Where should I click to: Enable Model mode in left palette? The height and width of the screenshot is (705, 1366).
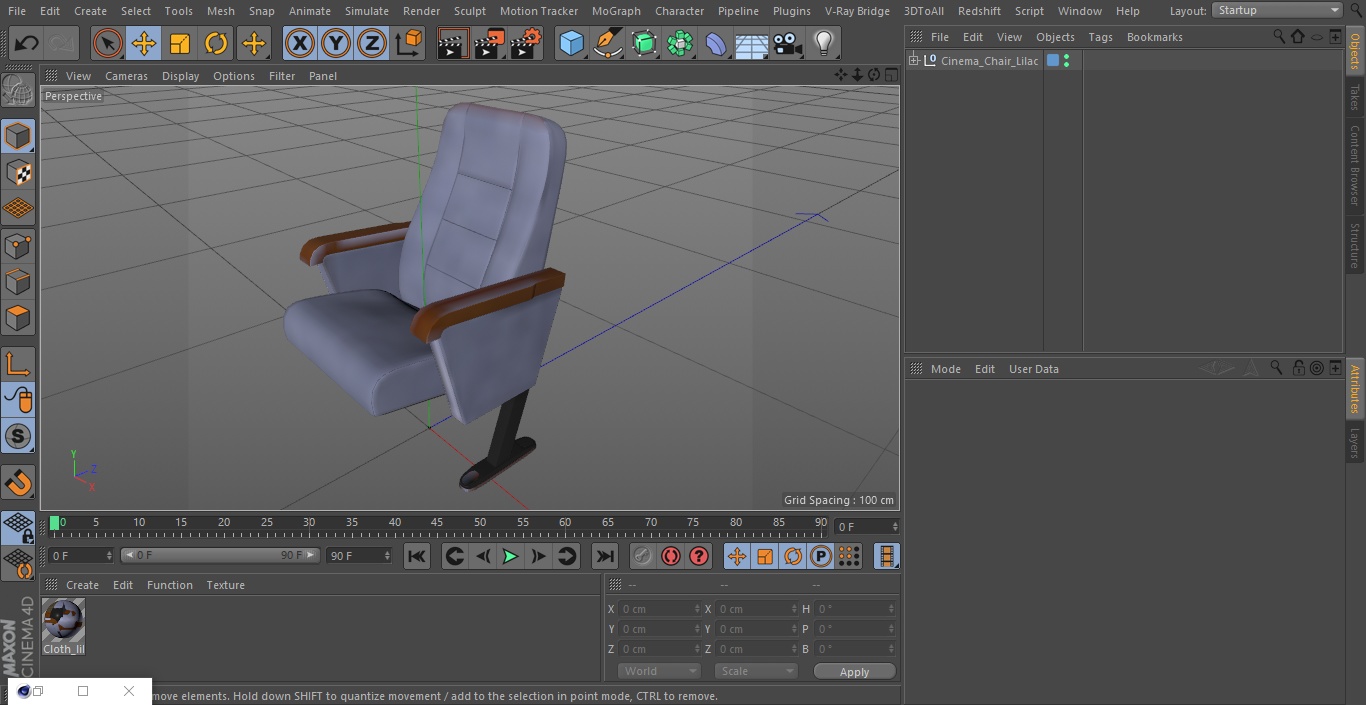tap(18, 135)
